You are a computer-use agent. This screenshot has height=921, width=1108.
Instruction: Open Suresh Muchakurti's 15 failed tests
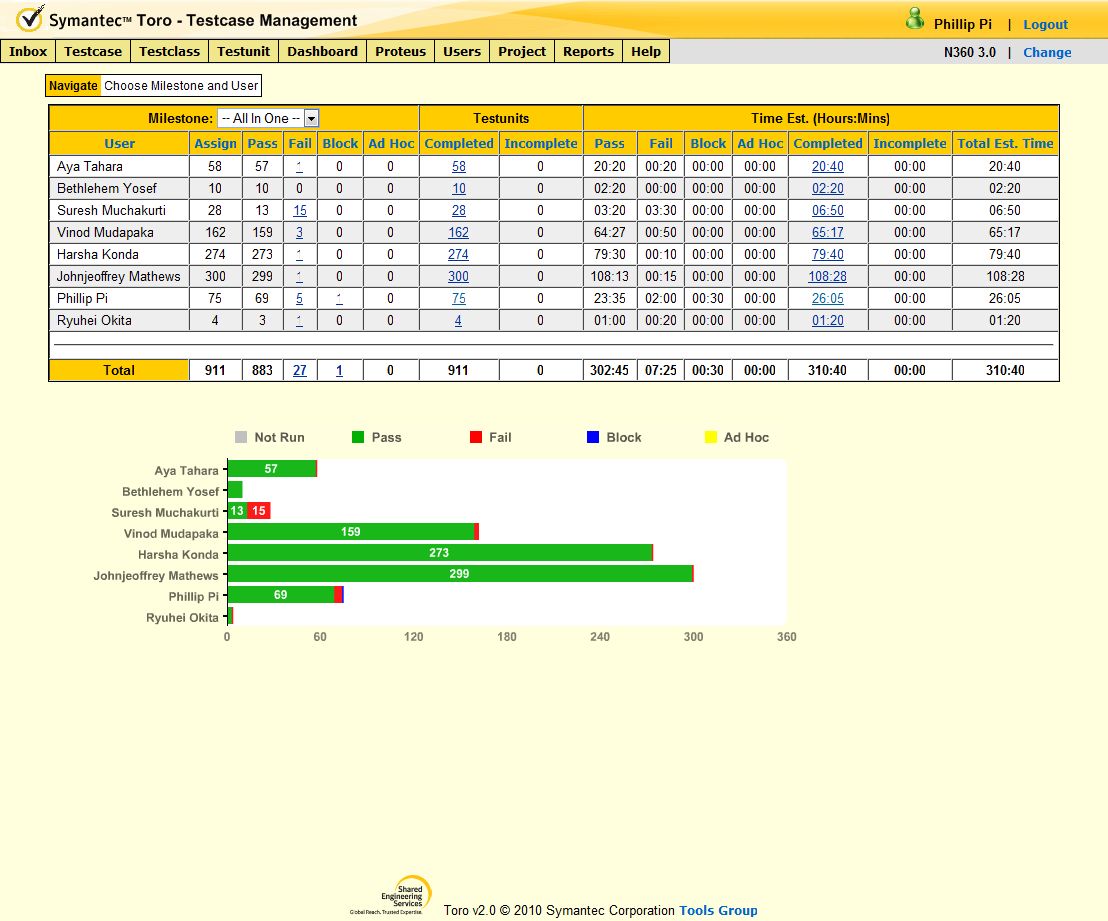pyautogui.click(x=300, y=210)
